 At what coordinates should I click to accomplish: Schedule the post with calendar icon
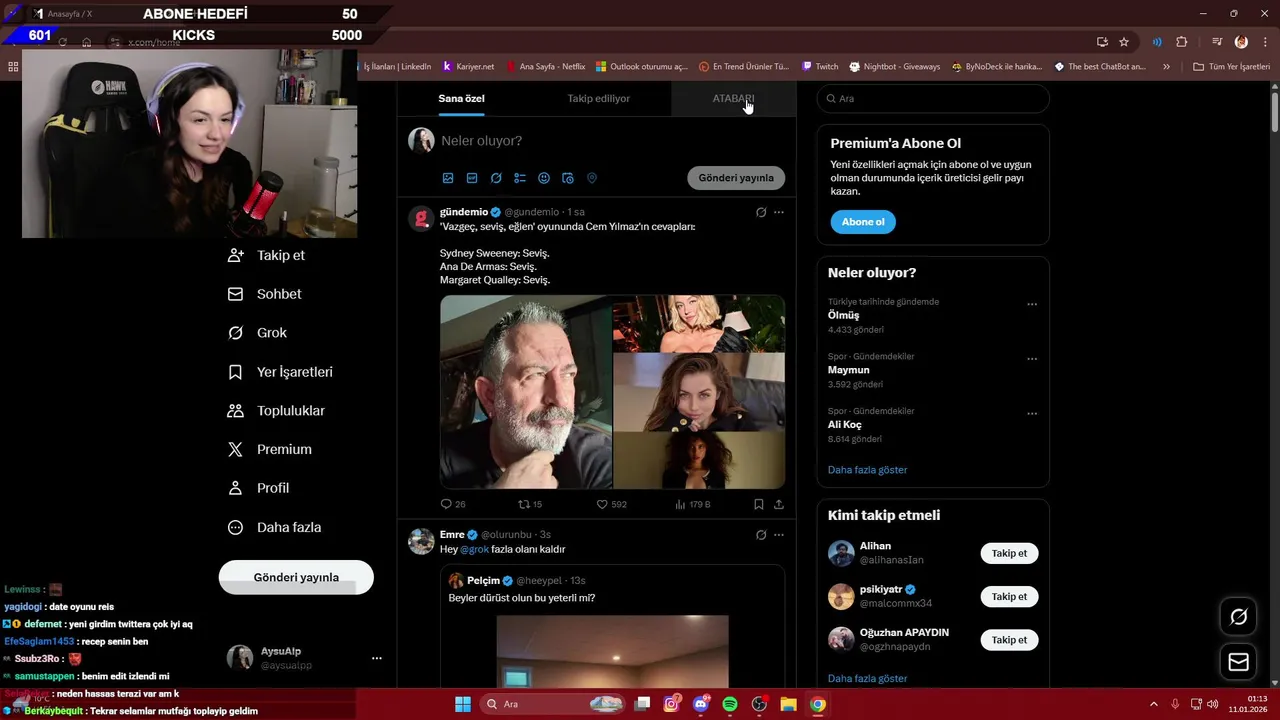click(568, 178)
